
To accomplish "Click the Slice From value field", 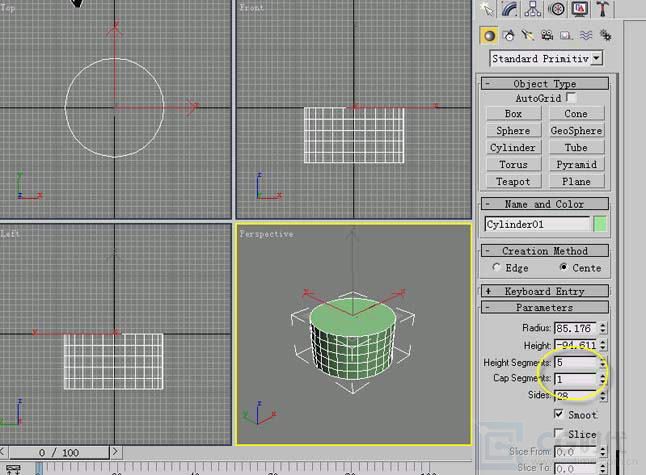I will tap(576, 452).
